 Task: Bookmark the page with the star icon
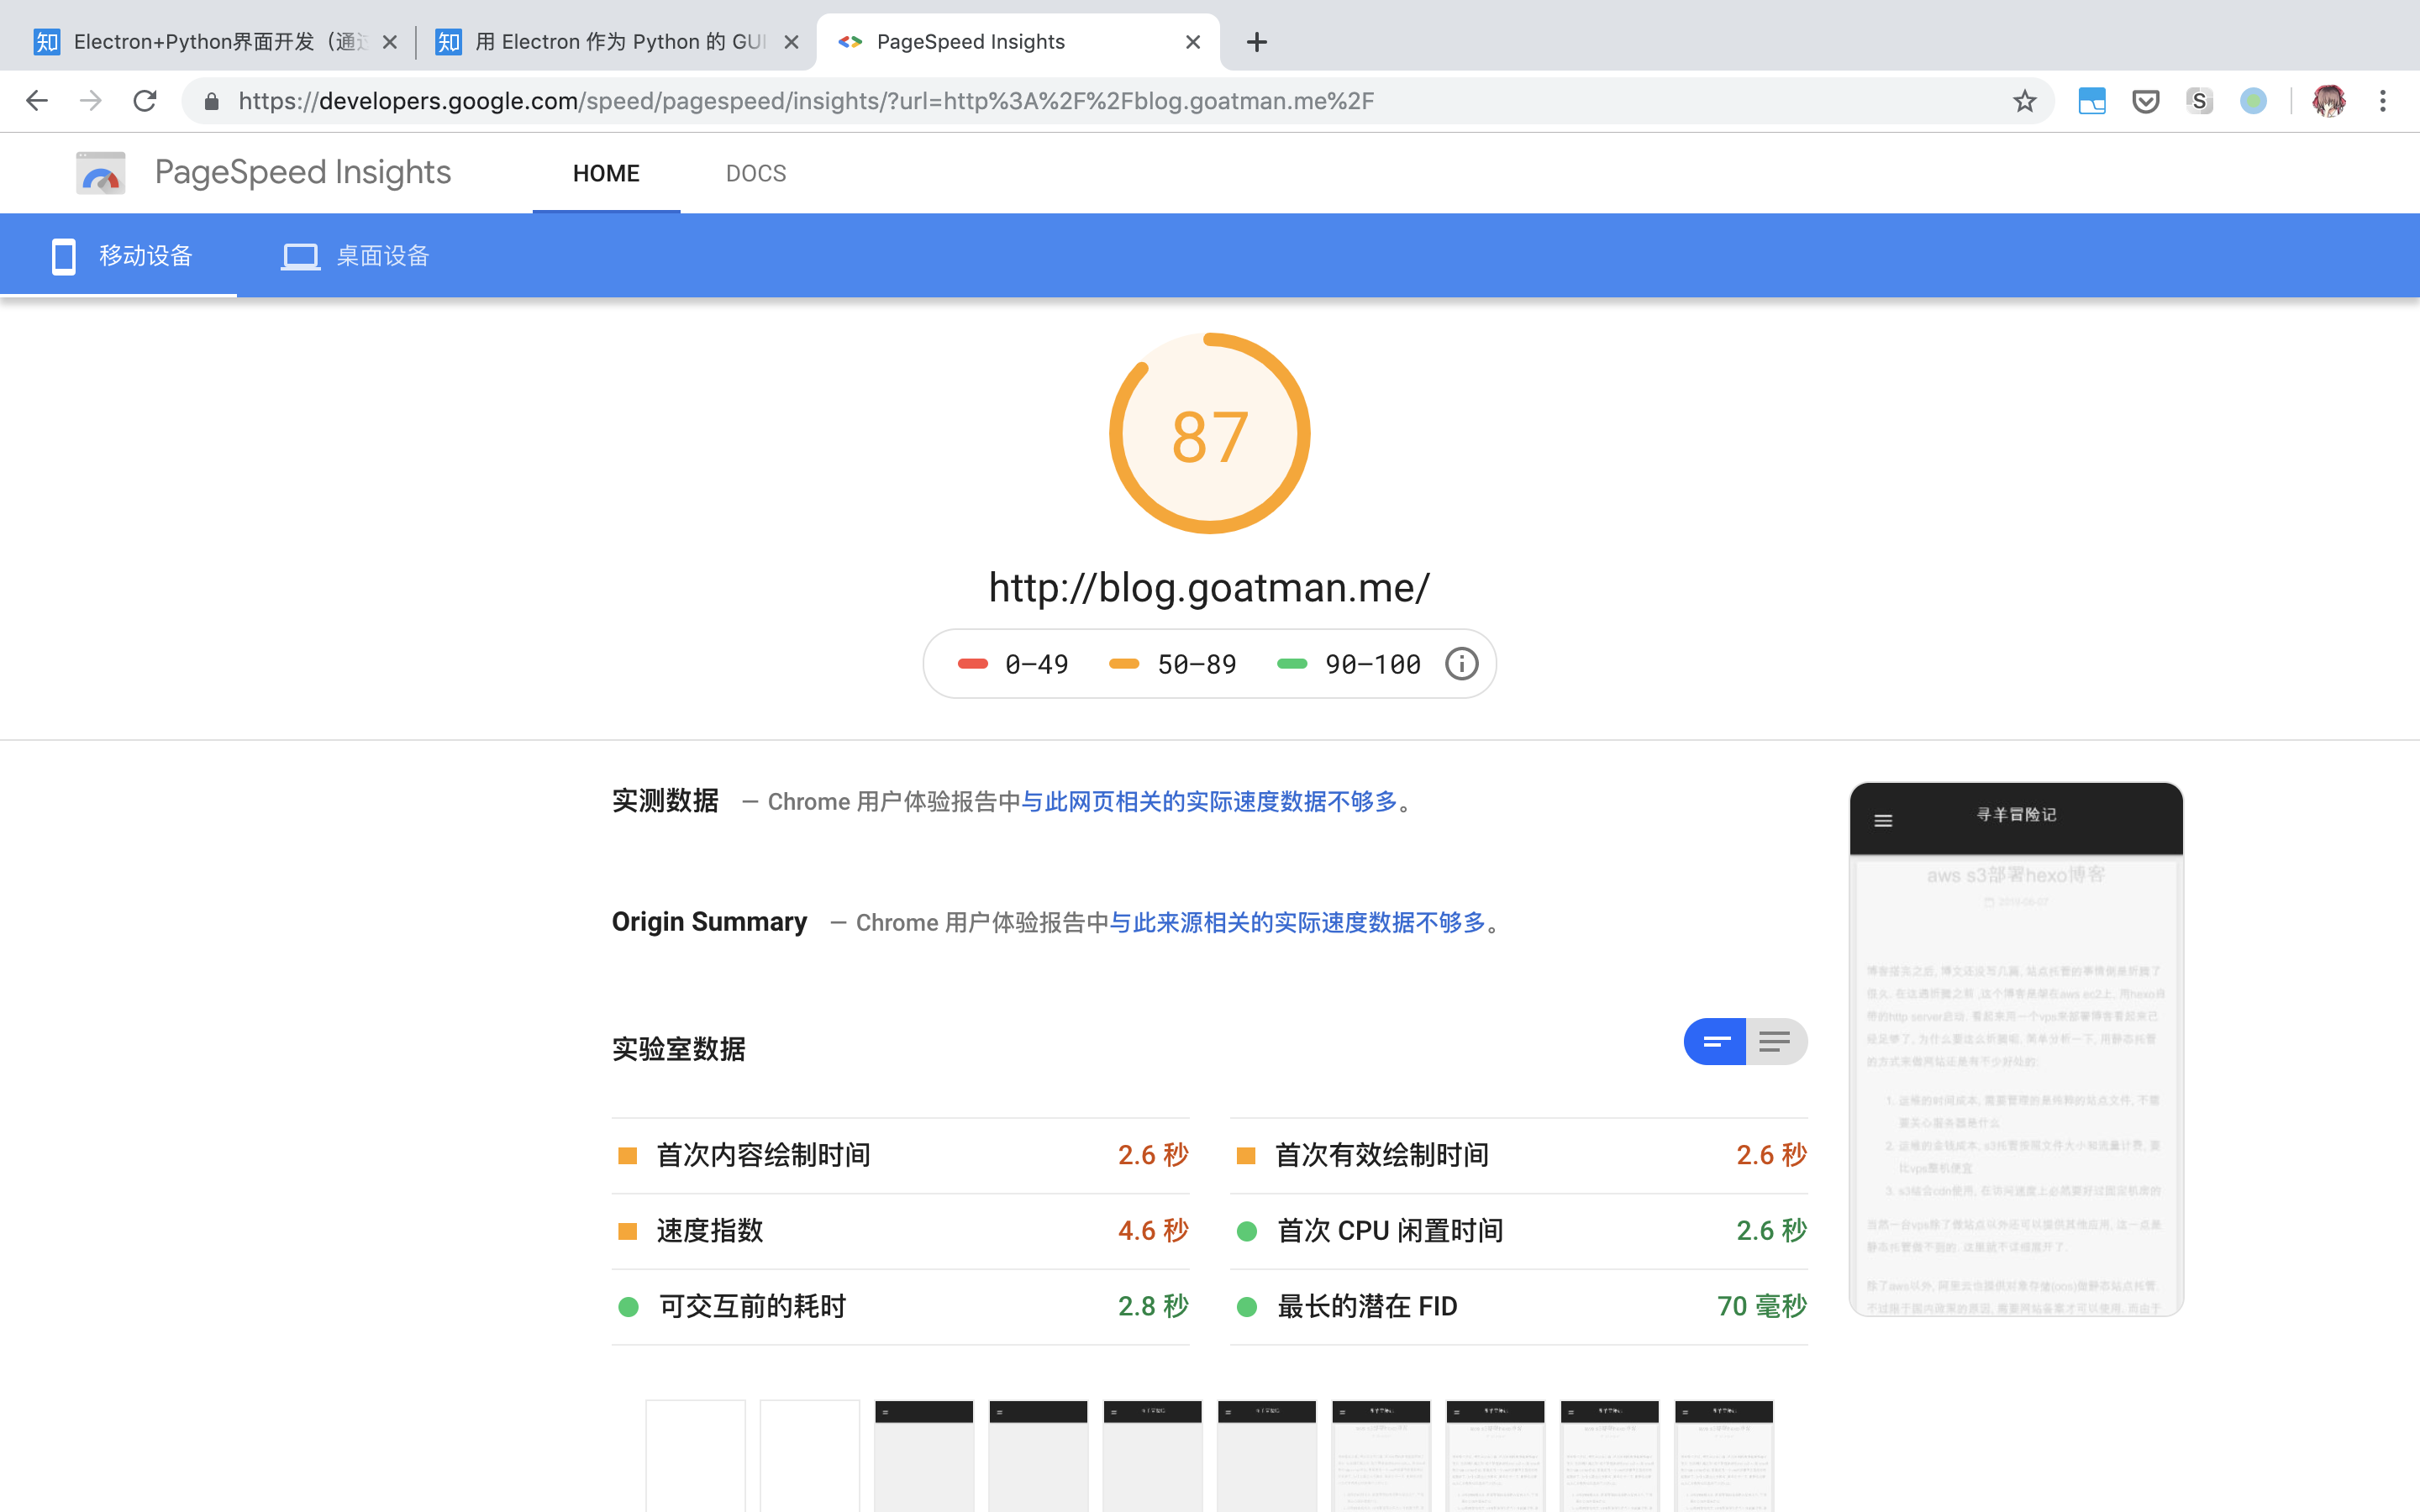(2024, 100)
